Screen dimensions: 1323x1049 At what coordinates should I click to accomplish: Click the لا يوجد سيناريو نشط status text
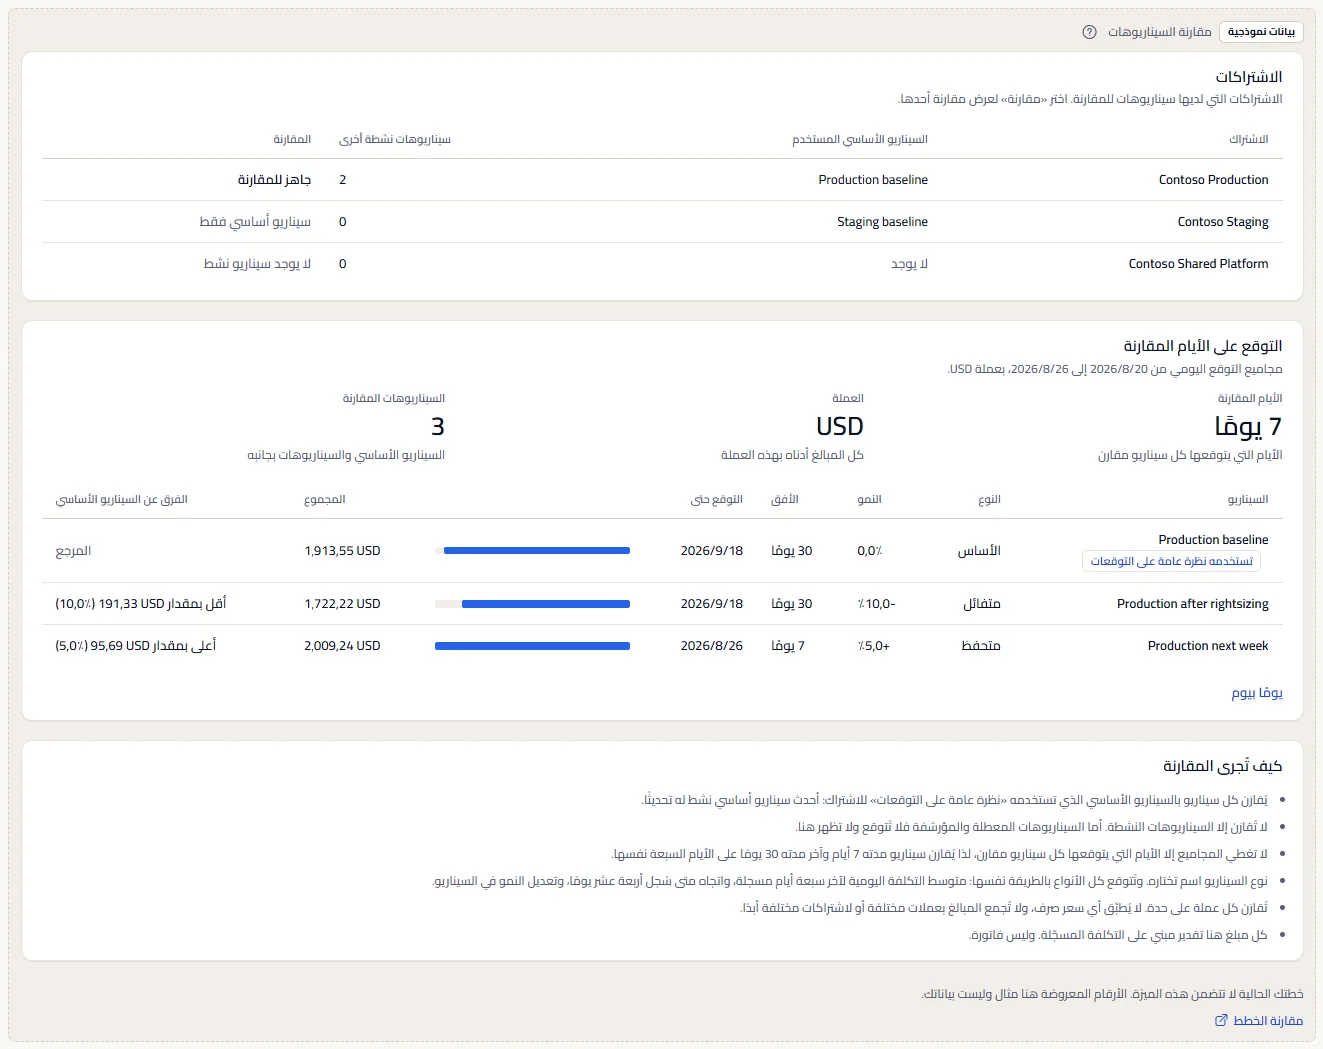pyautogui.click(x=257, y=264)
